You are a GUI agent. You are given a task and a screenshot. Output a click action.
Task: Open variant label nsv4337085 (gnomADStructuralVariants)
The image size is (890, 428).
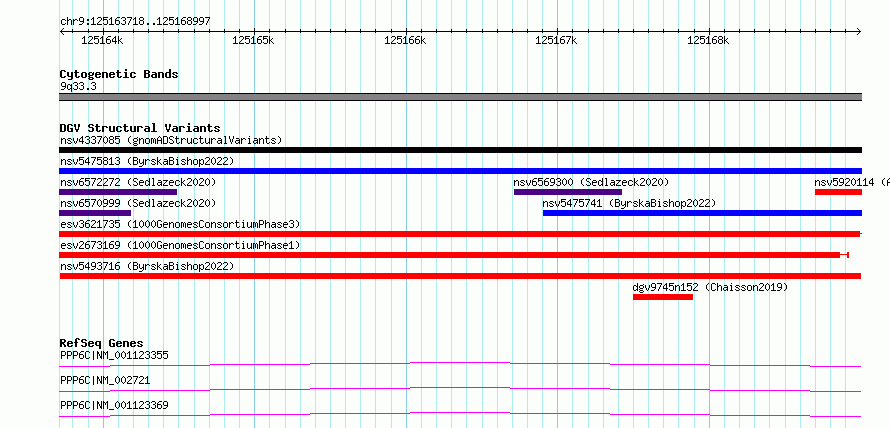pos(171,140)
